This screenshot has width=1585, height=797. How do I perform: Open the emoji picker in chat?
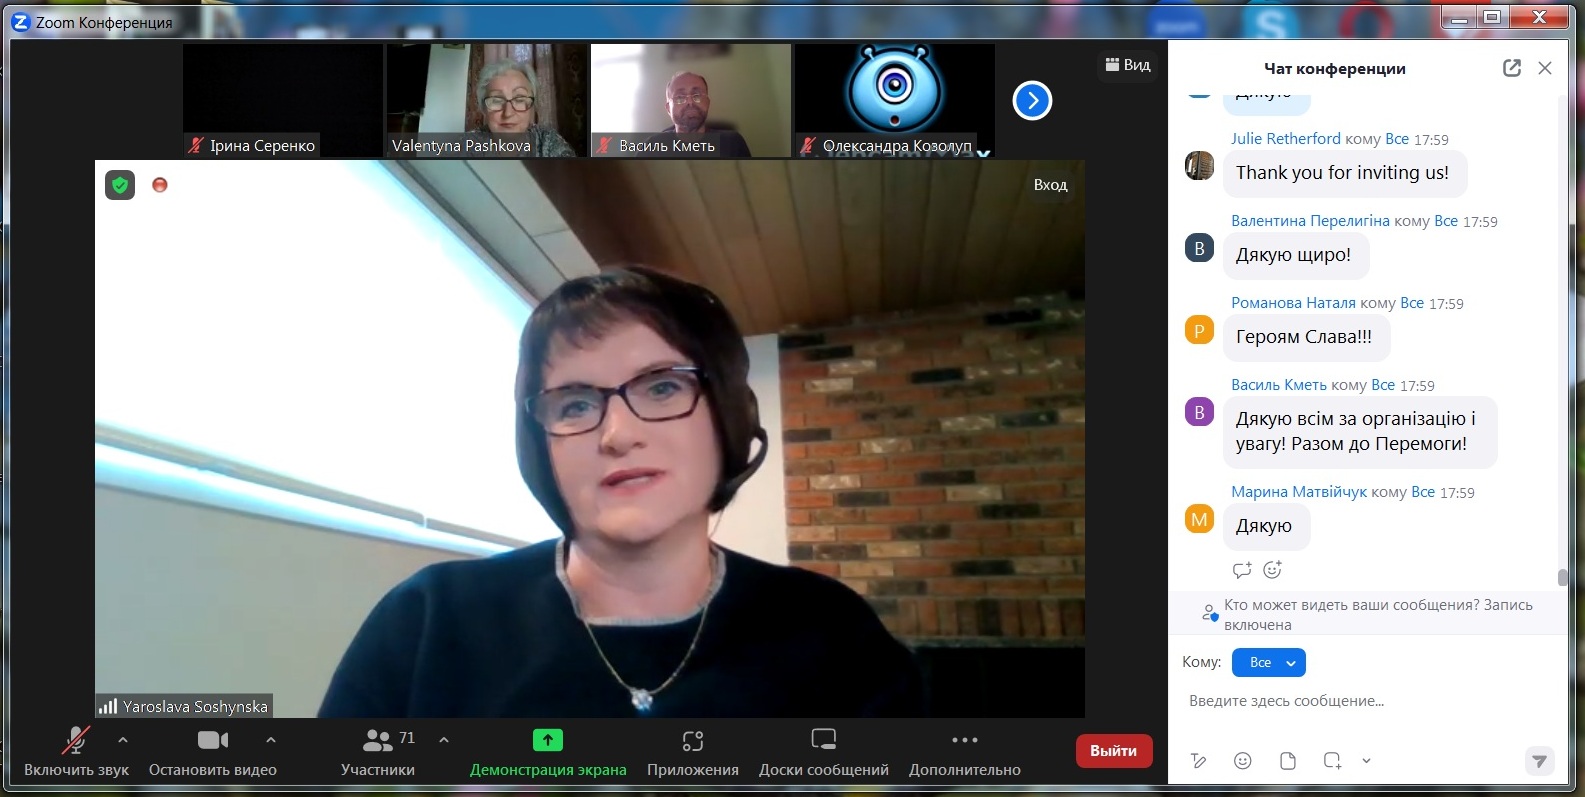[x=1243, y=761]
